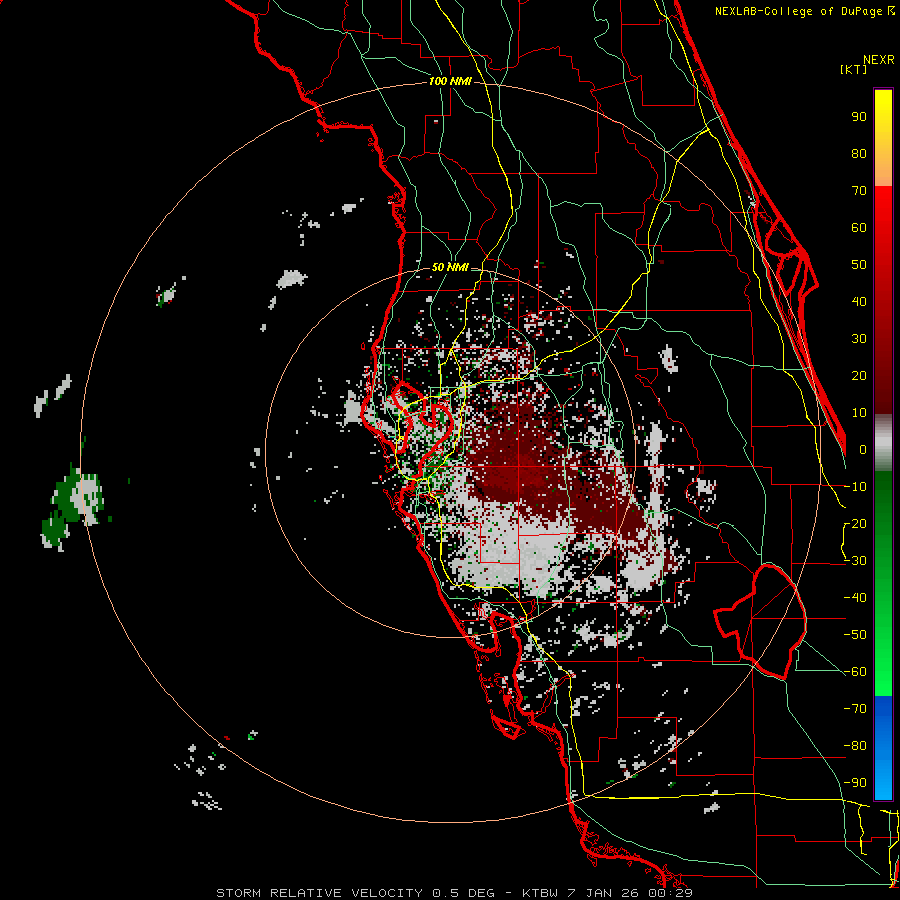Click the -50 value on the velocity scale
Screen dimensions: 900x900
855,635
